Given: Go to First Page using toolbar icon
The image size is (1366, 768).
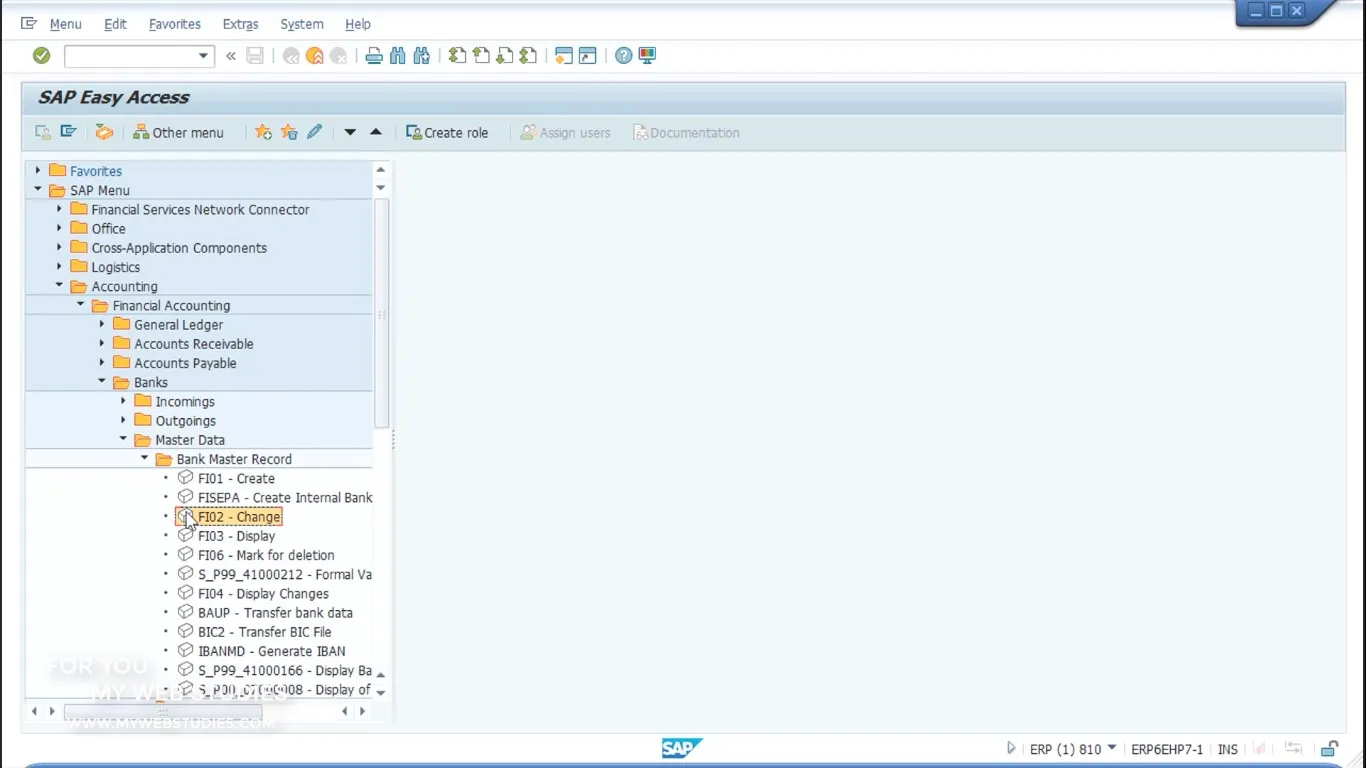Looking at the screenshot, I should pyautogui.click(x=457, y=56).
